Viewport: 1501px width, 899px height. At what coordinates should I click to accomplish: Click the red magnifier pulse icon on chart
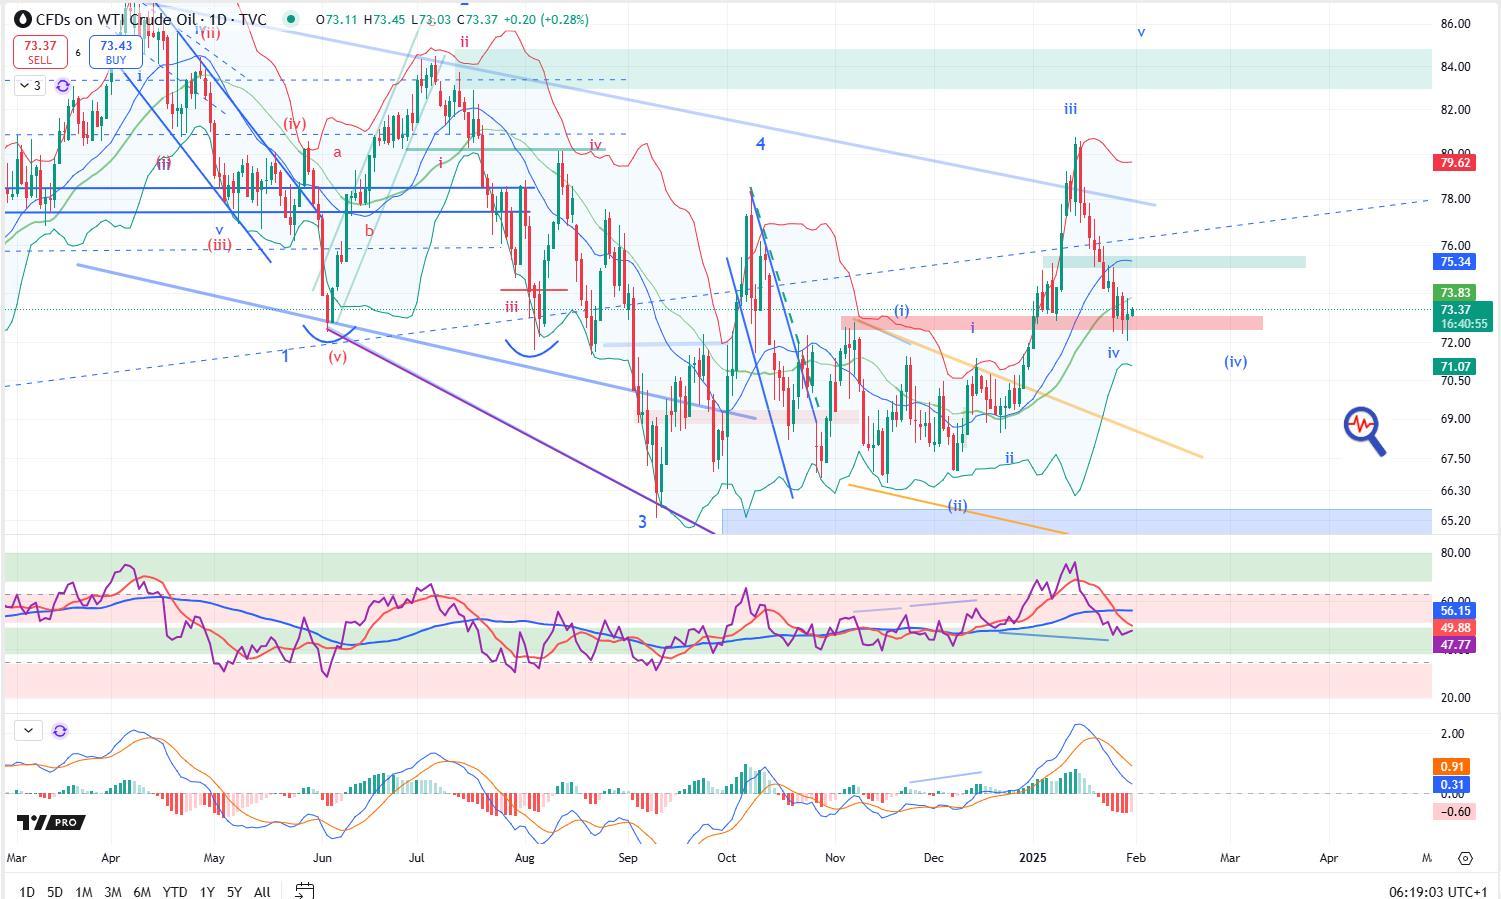pos(1365,431)
